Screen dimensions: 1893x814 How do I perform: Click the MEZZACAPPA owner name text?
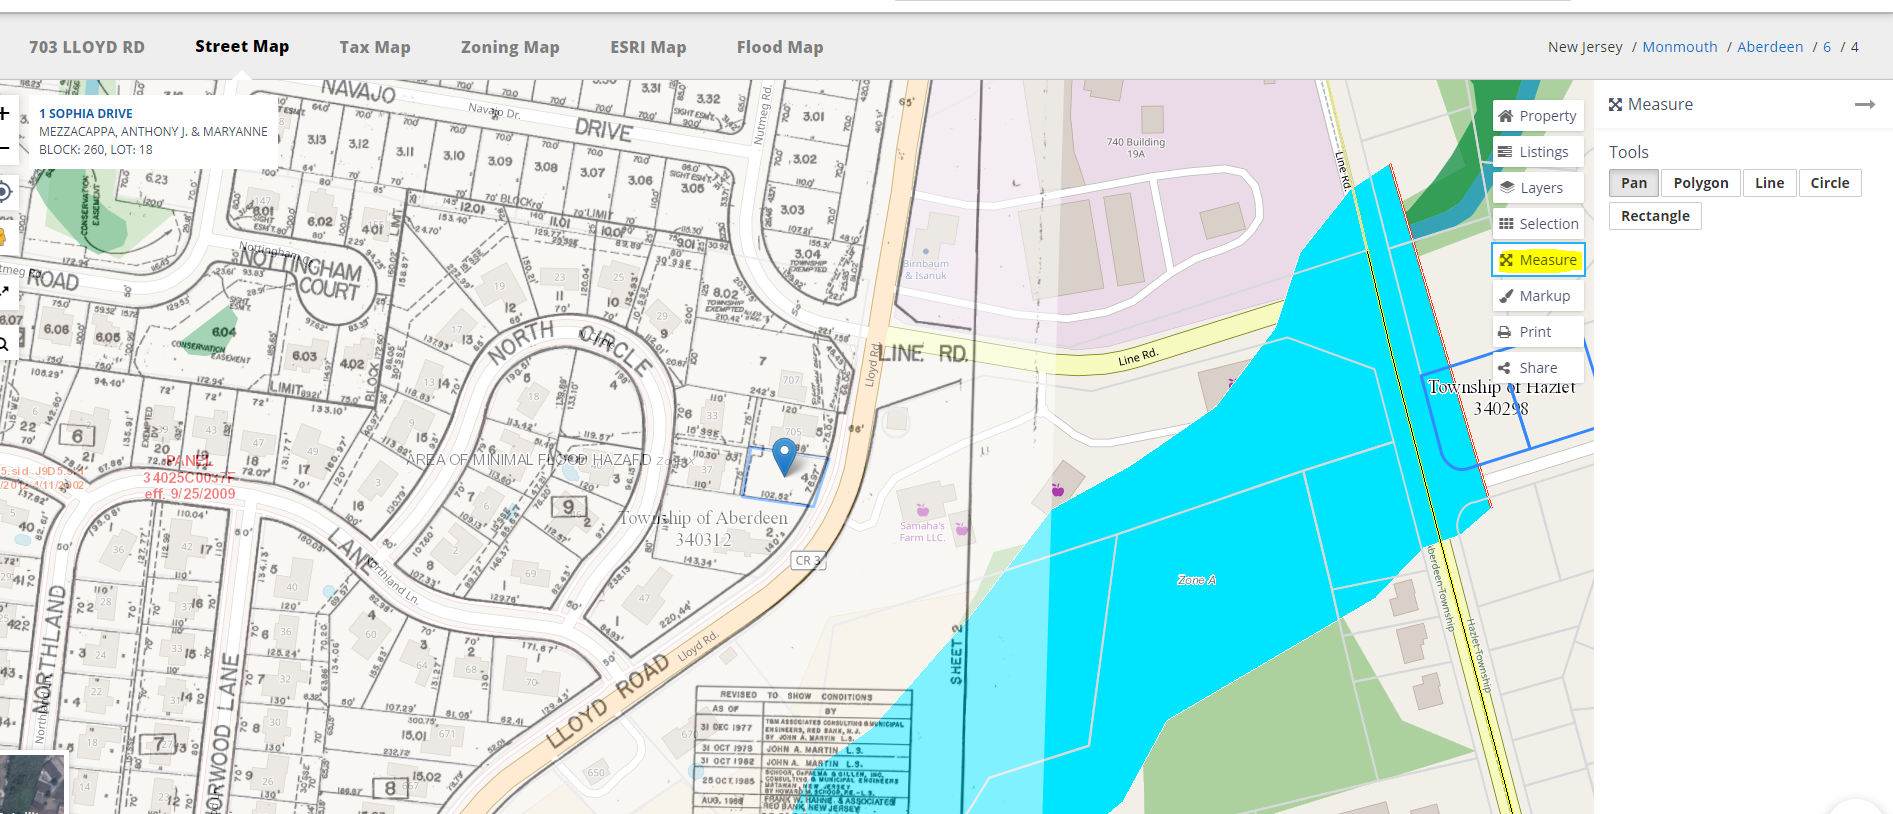153,132
